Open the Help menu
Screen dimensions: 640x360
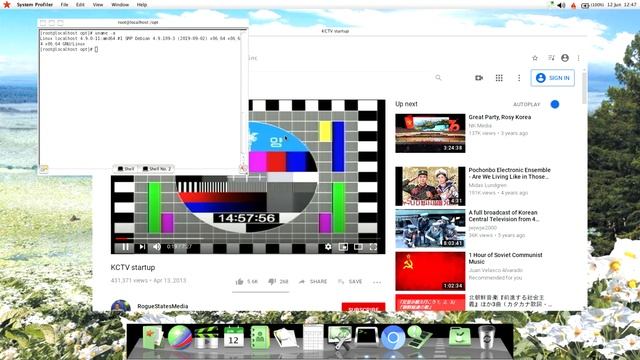pos(142,4)
